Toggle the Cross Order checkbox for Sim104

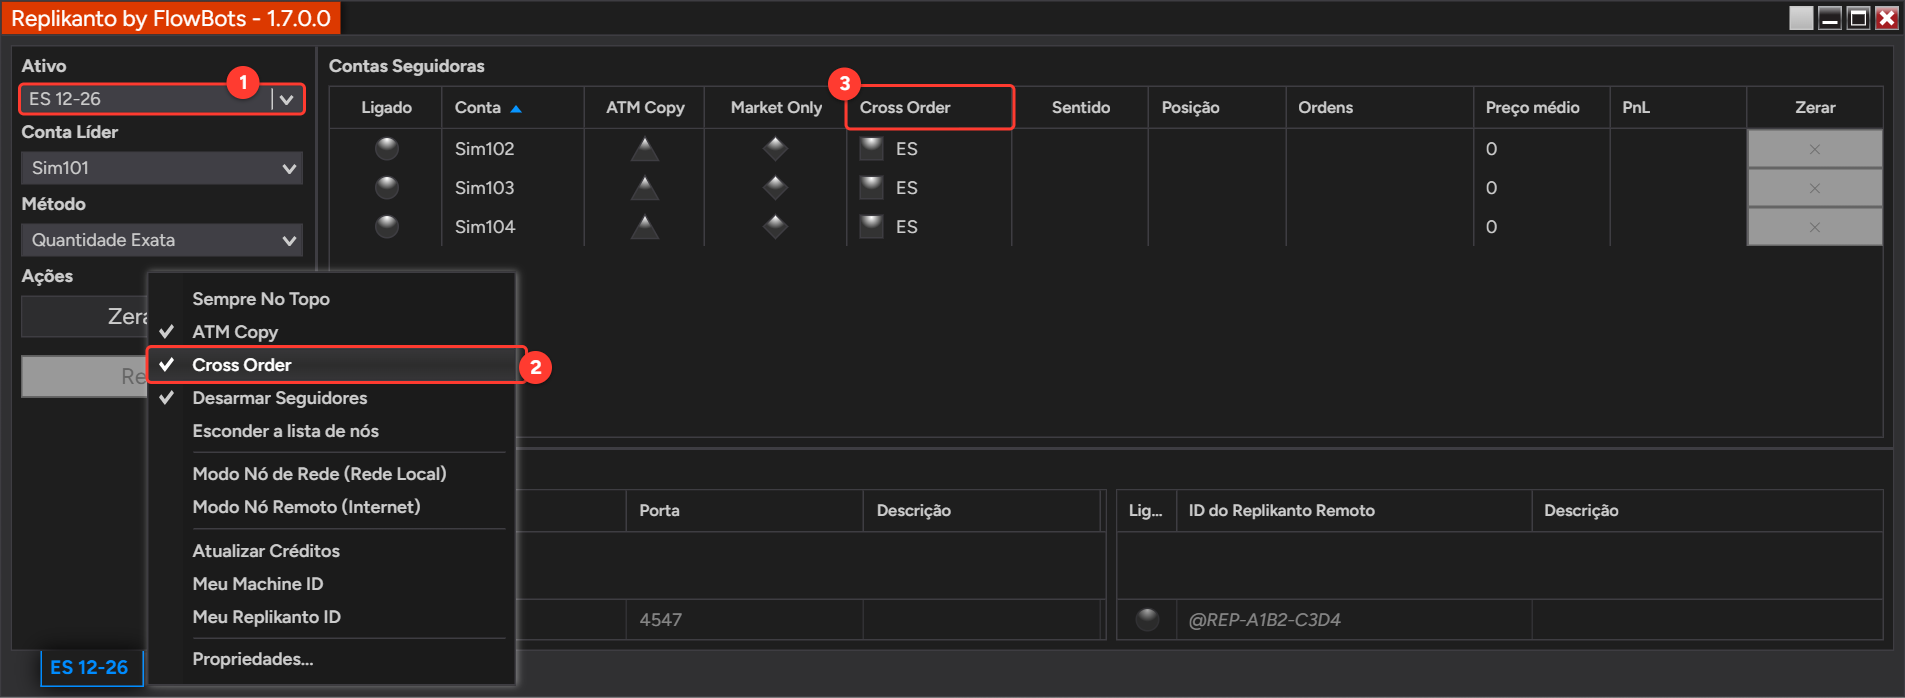click(x=872, y=227)
